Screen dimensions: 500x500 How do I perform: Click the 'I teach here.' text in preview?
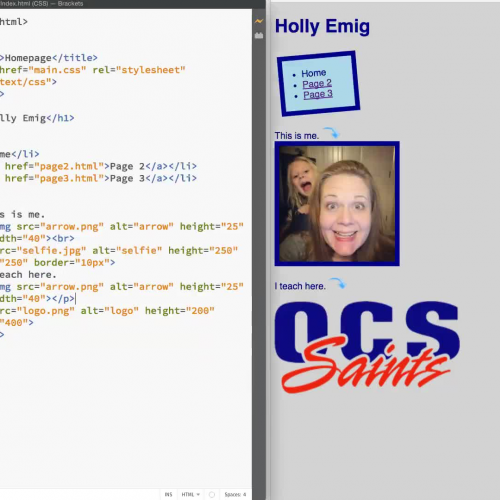300,286
